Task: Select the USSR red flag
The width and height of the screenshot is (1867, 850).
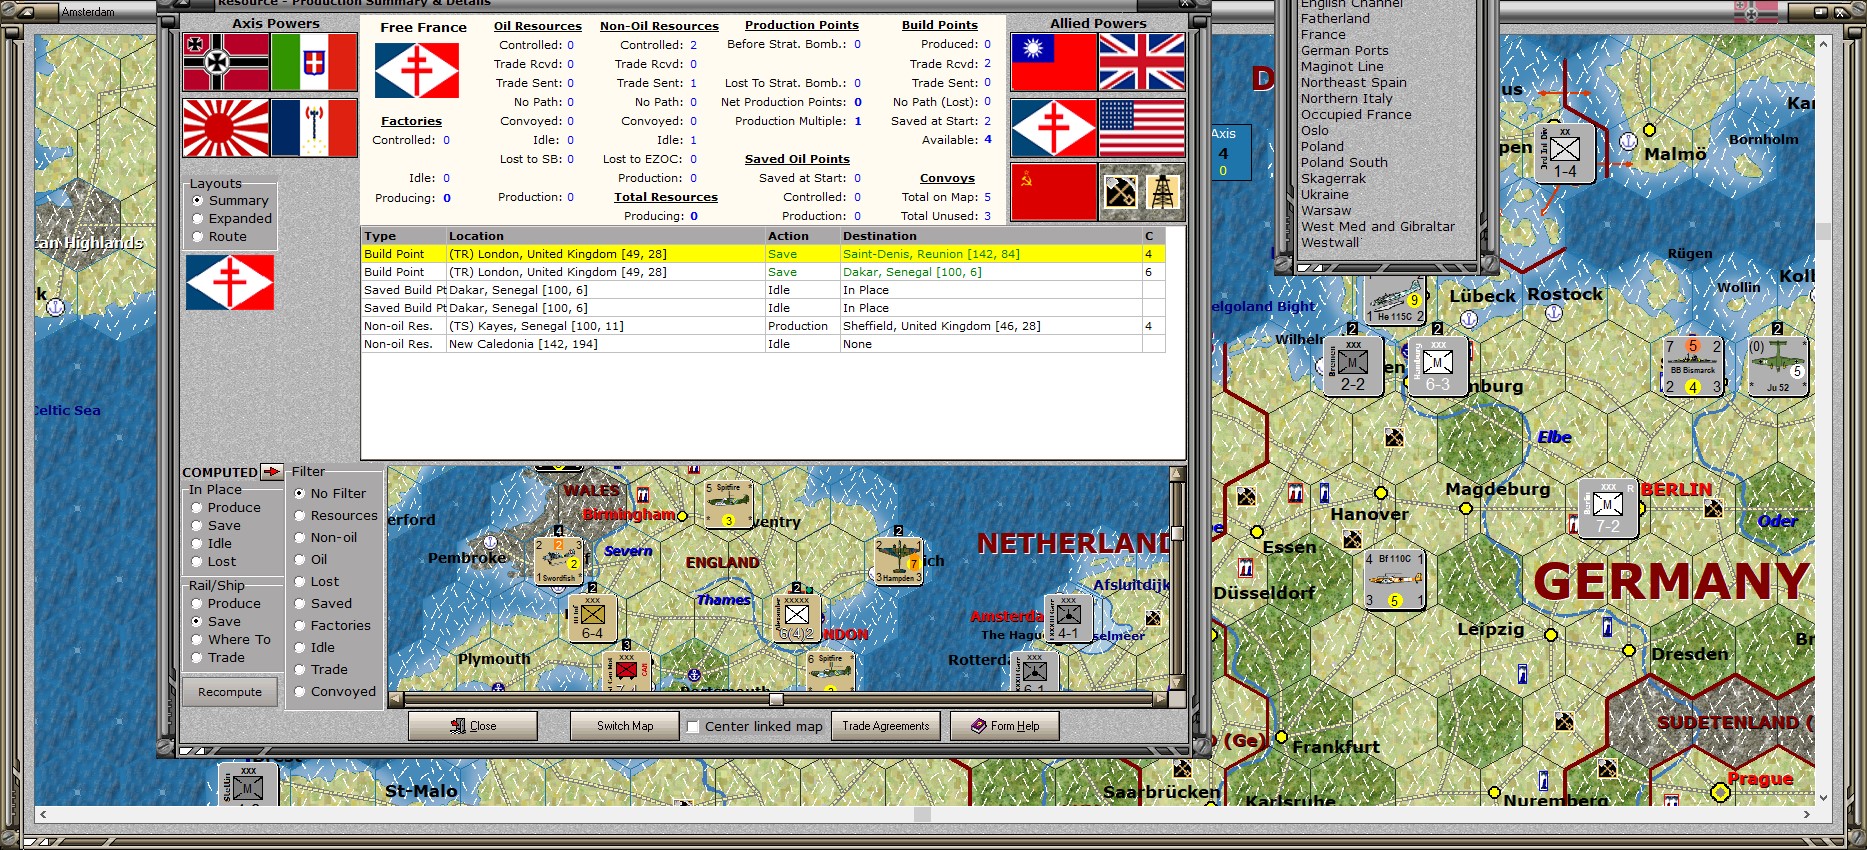Action: 1054,192
